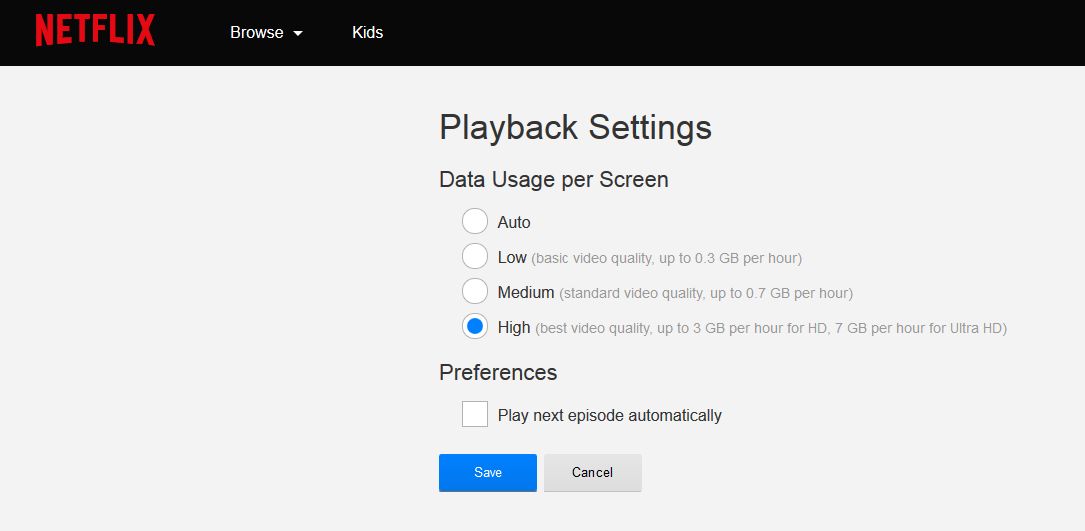
Task: Click the 'Medium' option label text
Action: (x=526, y=292)
